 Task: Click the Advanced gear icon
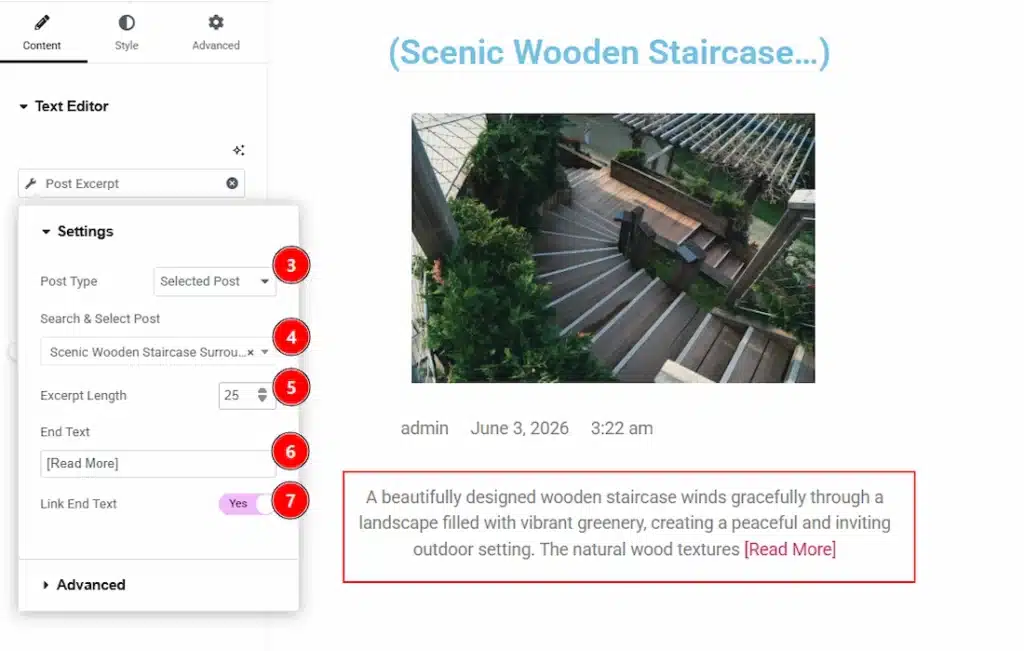216,22
